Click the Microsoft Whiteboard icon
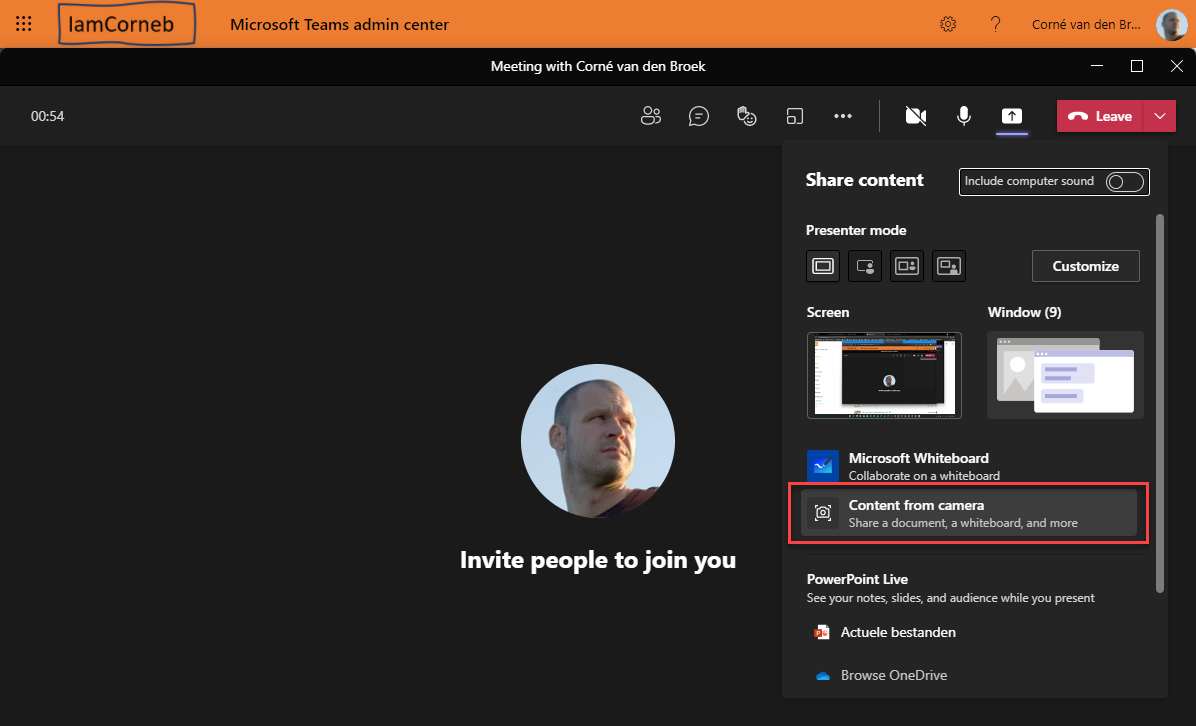Screen dimensions: 1196x726 [823, 466]
